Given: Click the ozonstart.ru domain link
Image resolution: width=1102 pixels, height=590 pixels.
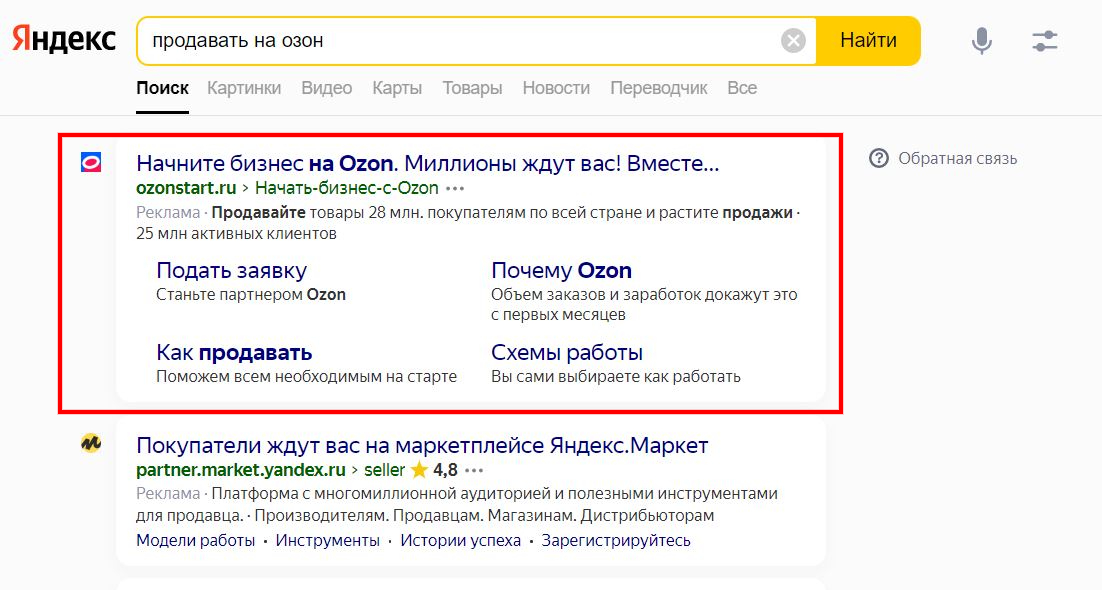Looking at the screenshot, I should [x=186, y=188].
